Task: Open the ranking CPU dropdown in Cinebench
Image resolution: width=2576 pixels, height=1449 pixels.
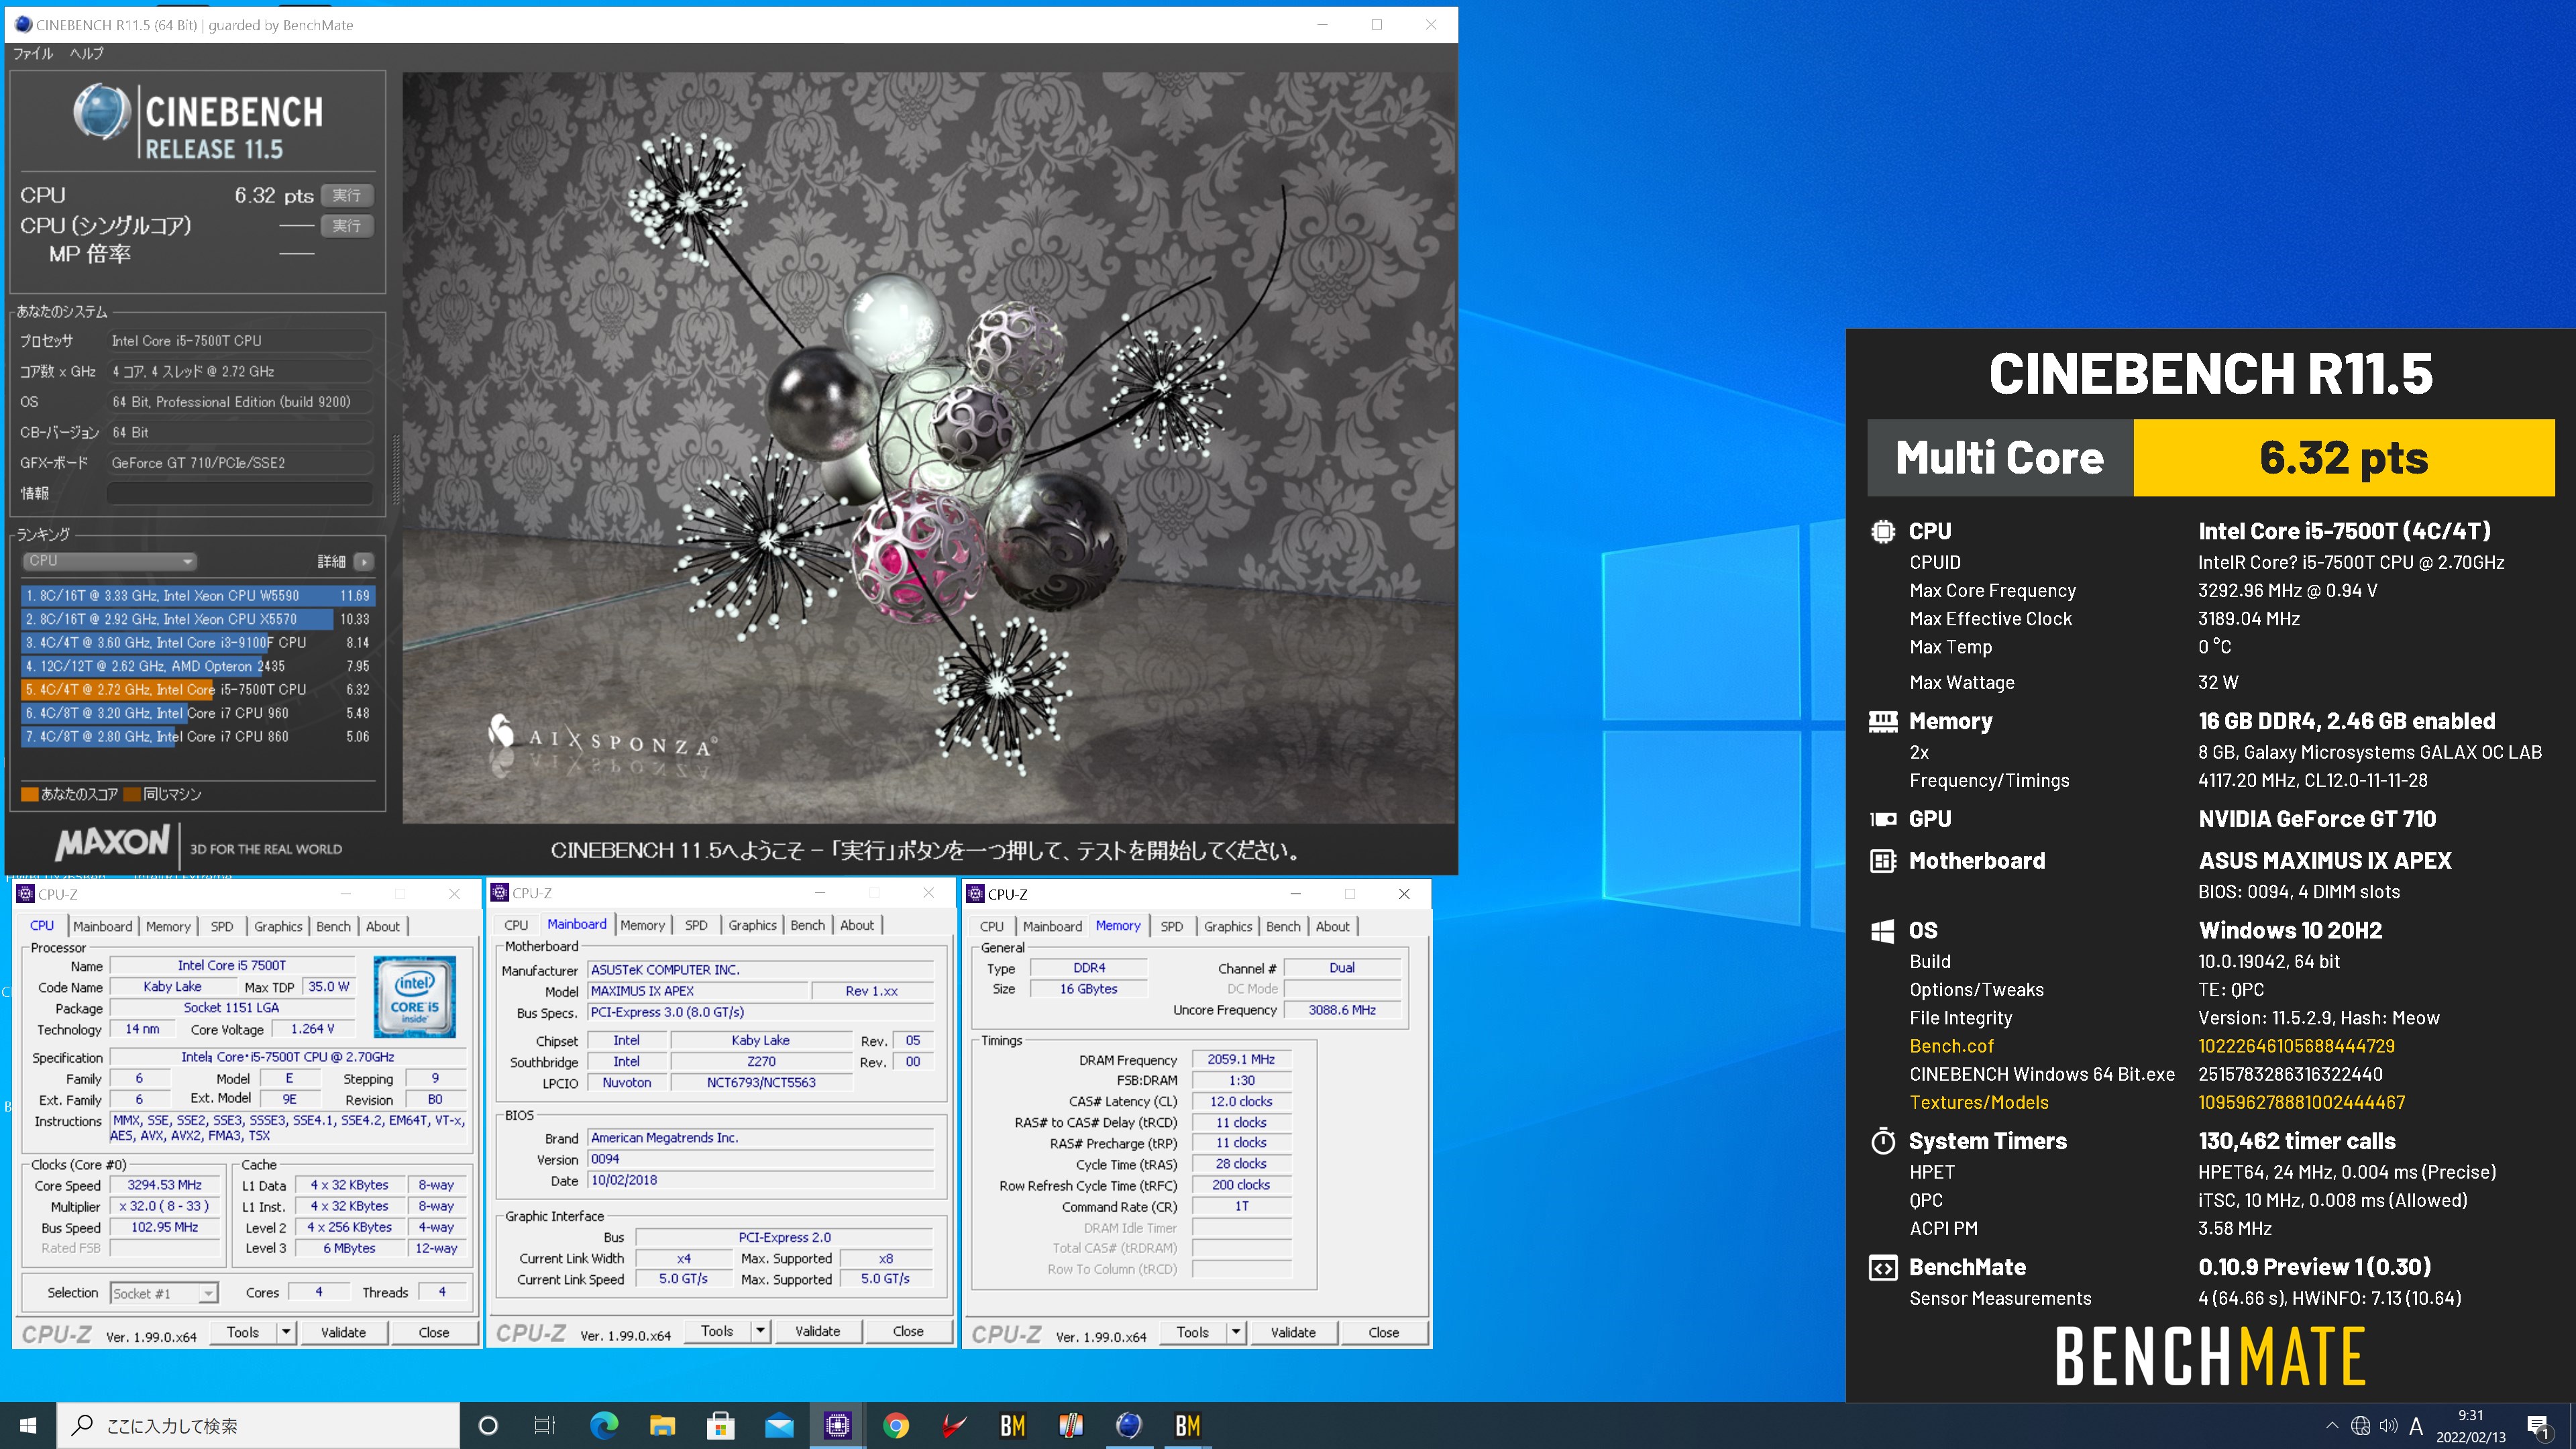Action: pyautogui.click(x=109, y=561)
